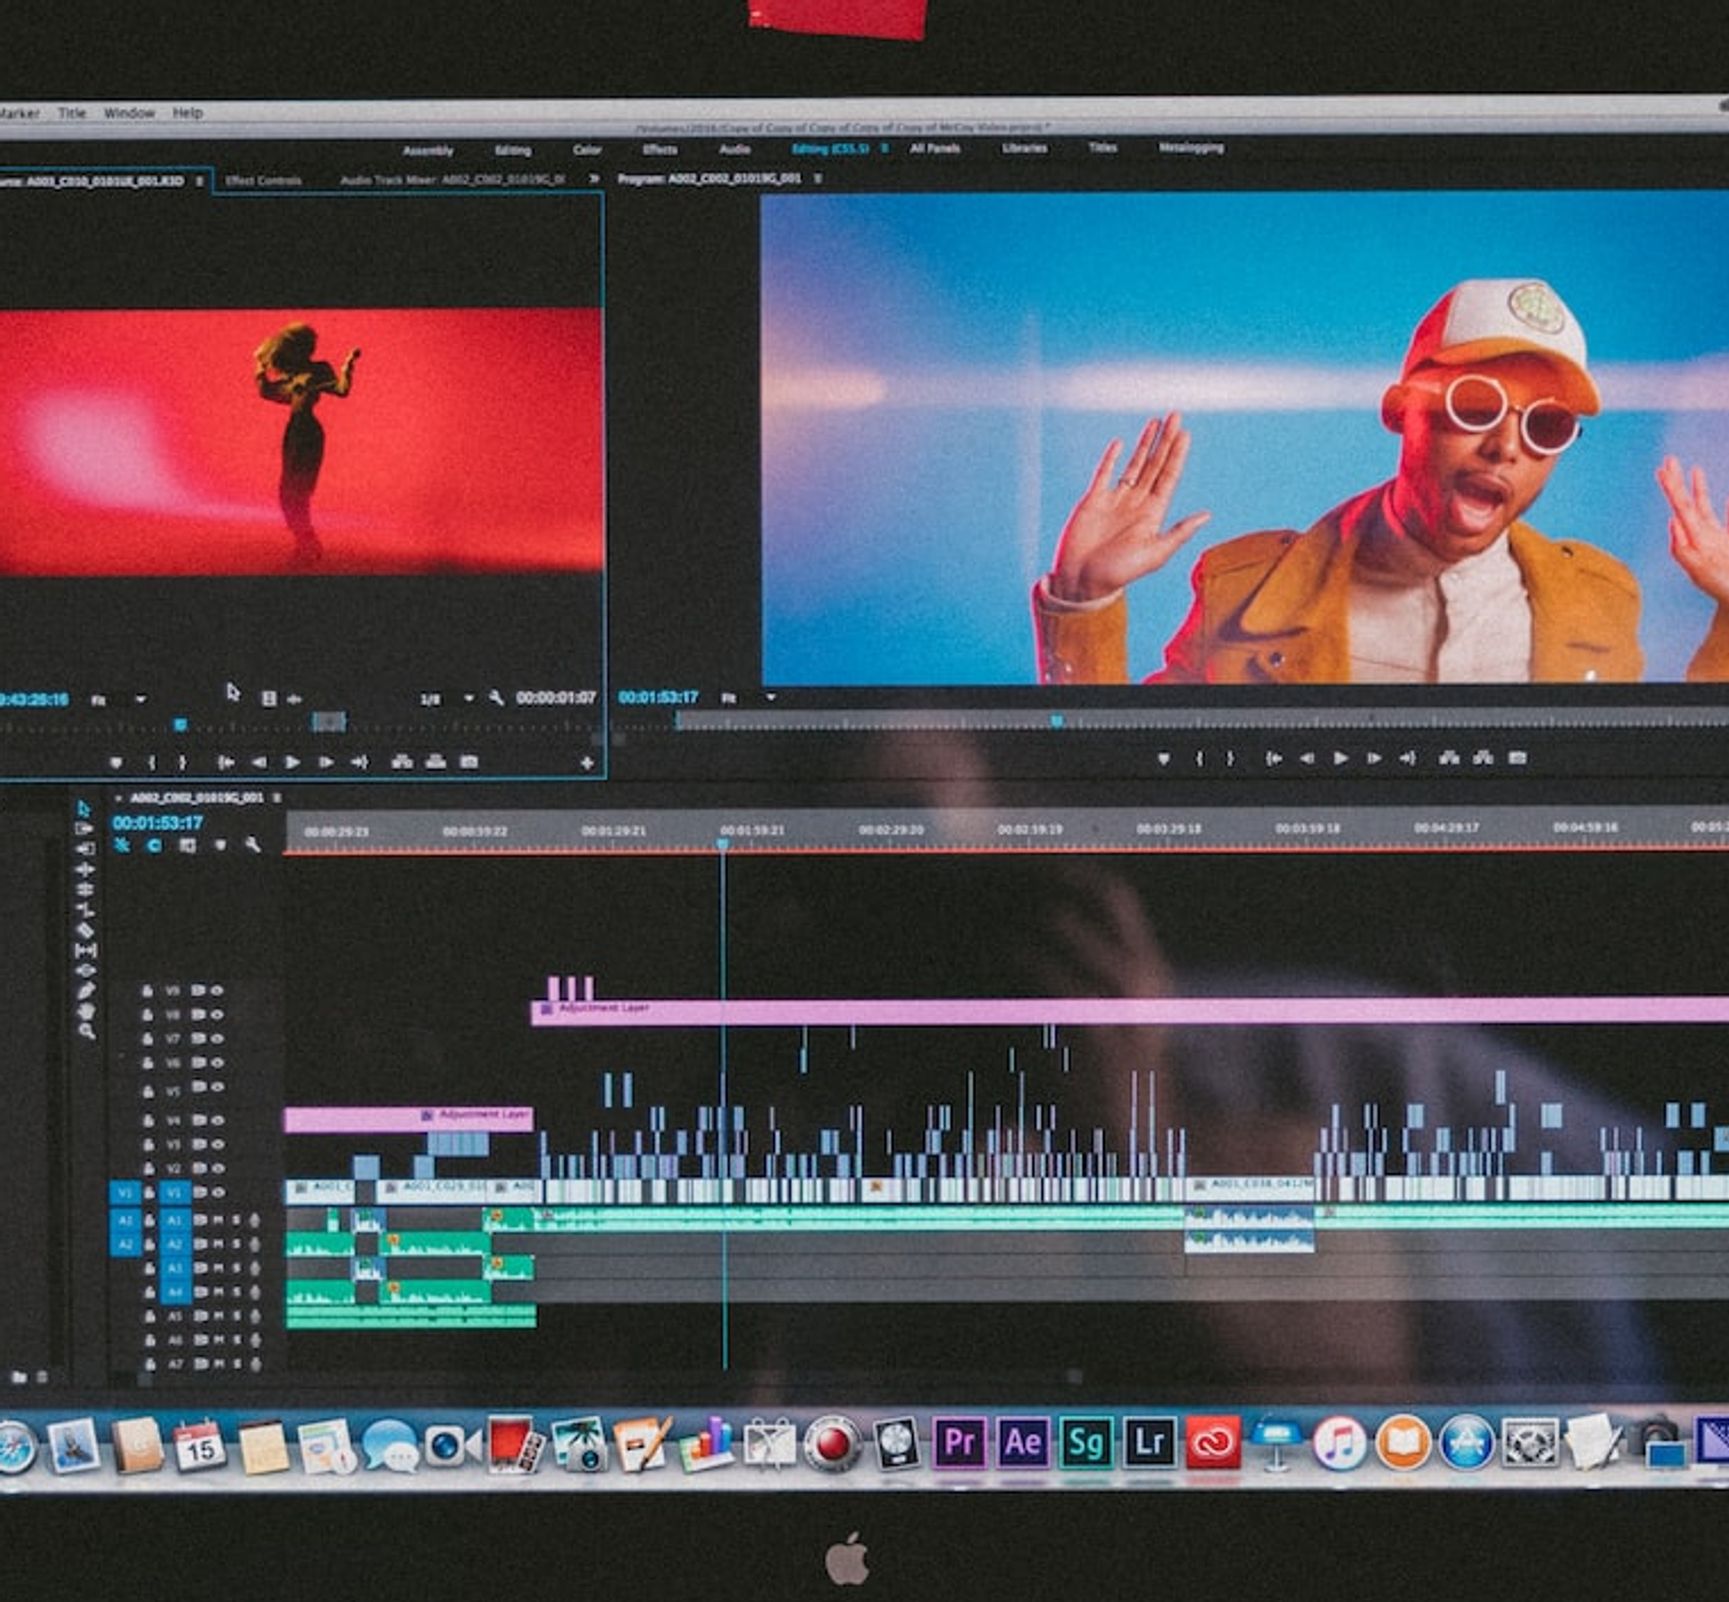1729x1602 pixels.
Task: Click the Source monitor button editor plus
Action: click(x=587, y=763)
